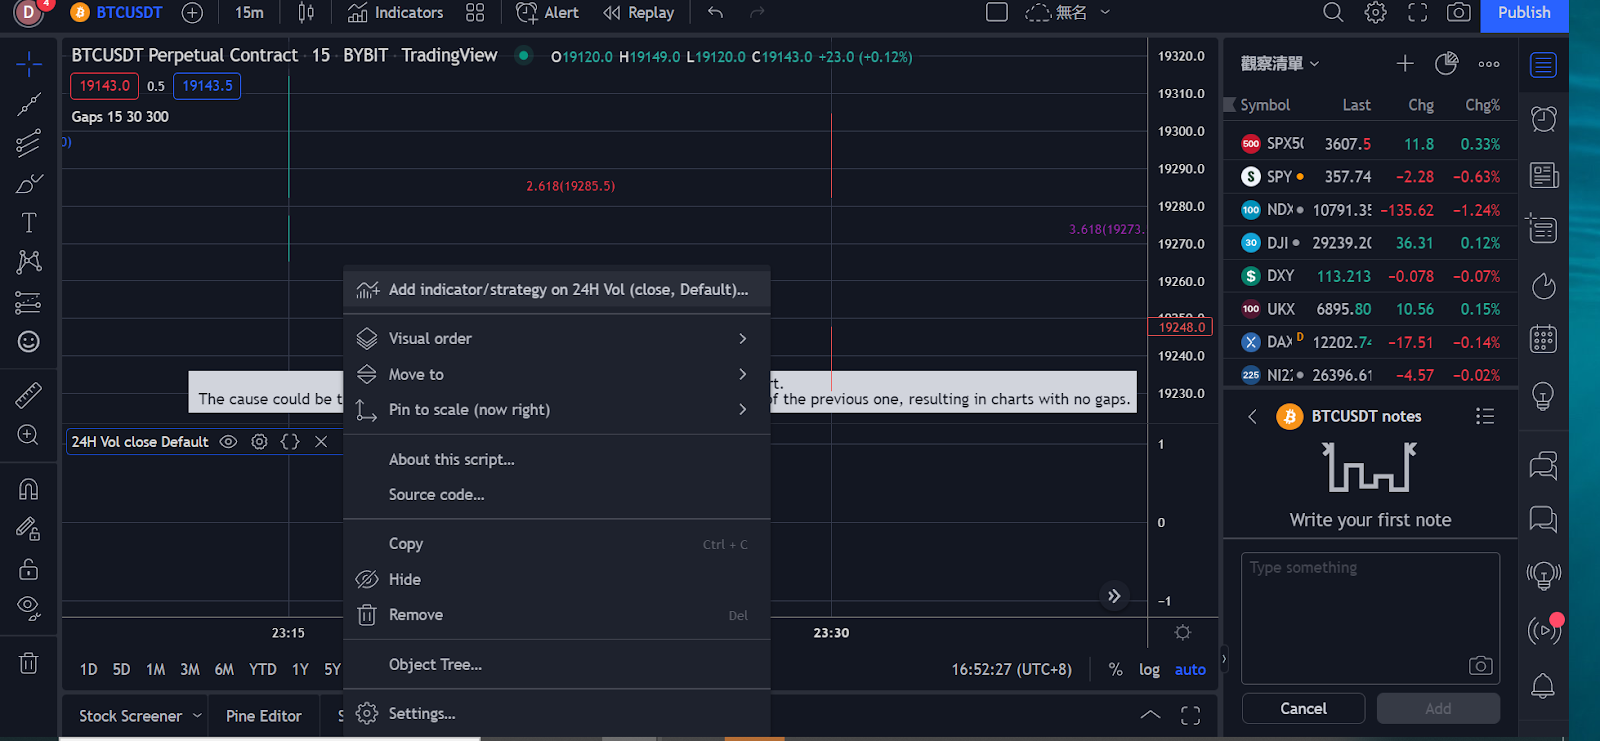The image size is (1600, 741).
Task: Open the 15m timeframe dropdown
Action: point(249,13)
